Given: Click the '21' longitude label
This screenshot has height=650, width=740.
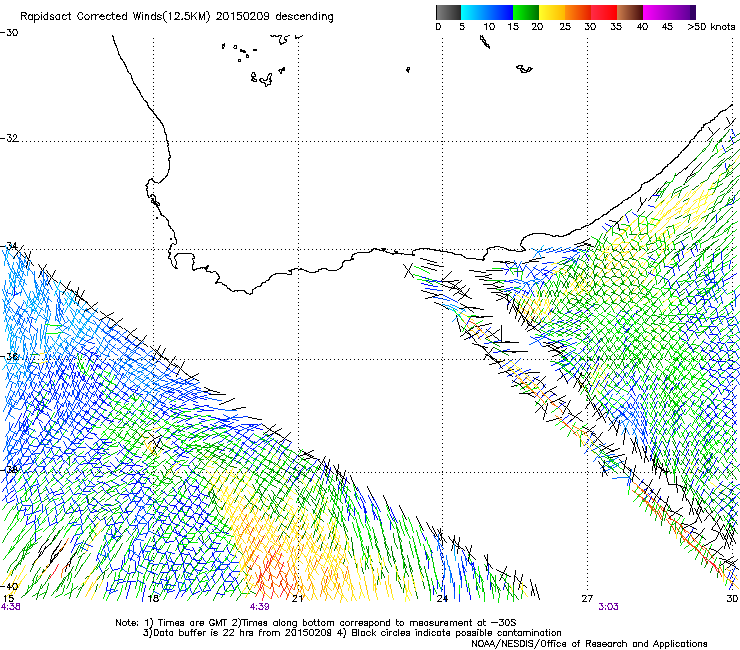Looking at the screenshot, I should [x=297, y=599].
